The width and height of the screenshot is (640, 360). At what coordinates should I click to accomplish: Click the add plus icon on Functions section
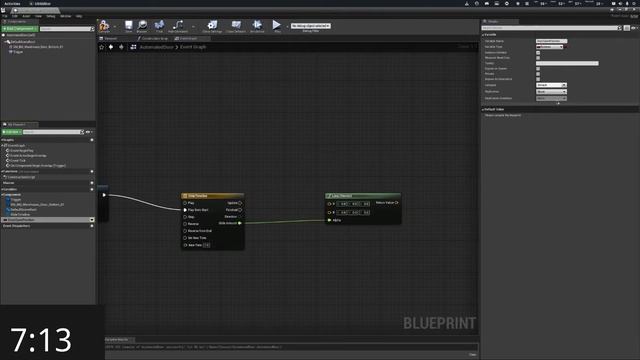(x=92, y=171)
